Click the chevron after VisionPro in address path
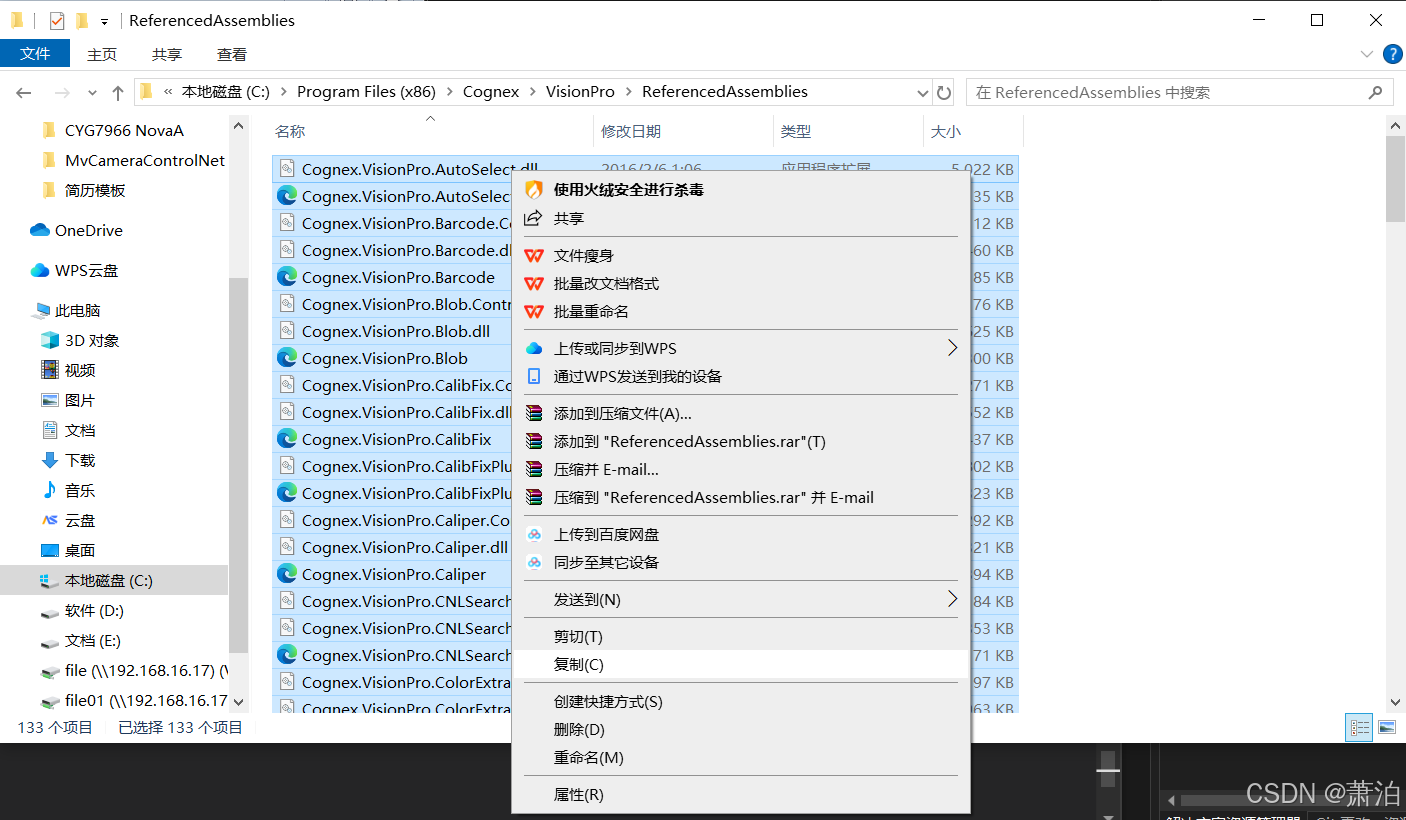Image resolution: width=1406 pixels, height=820 pixels. click(x=628, y=92)
